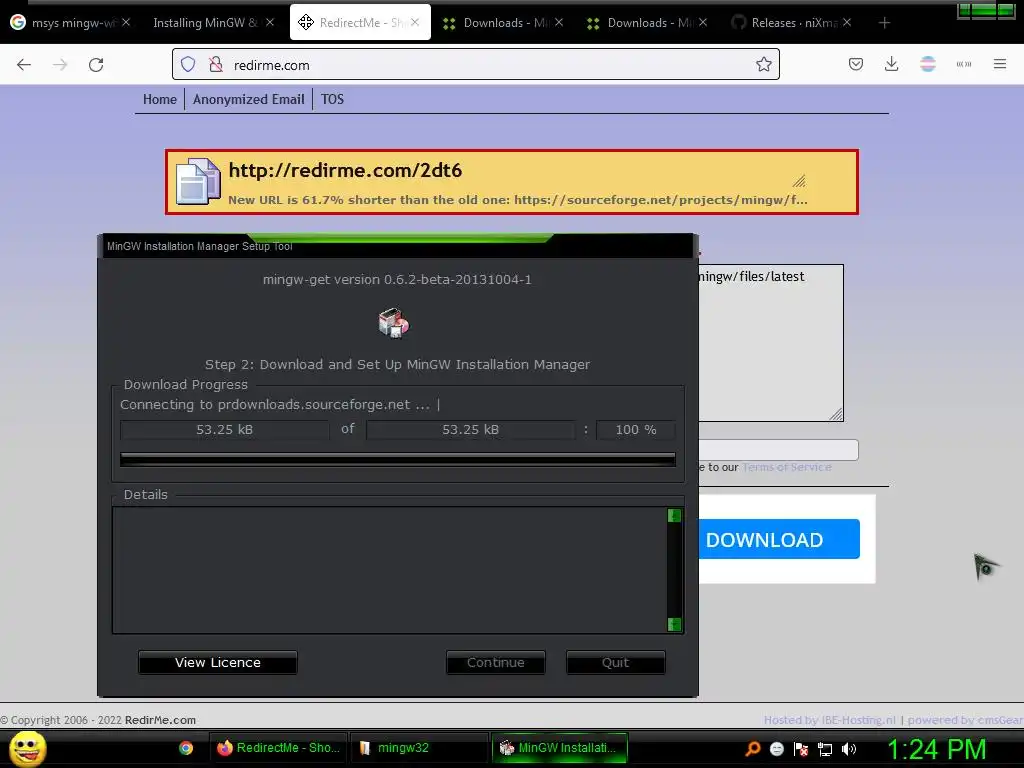Click the Details scrollbar down arrow

(x=675, y=624)
